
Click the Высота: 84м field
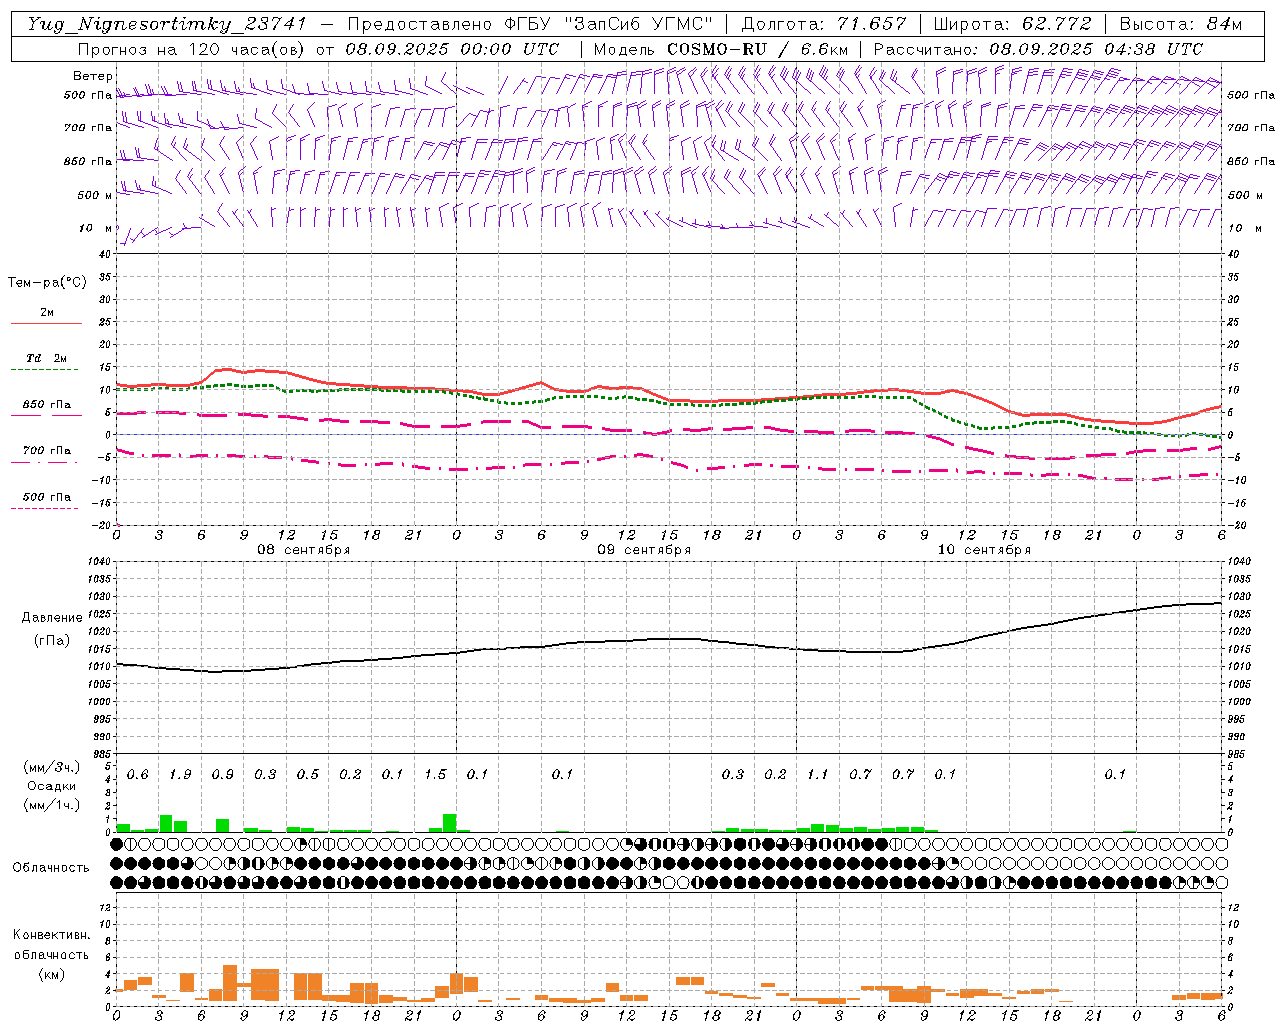pos(1181,24)
